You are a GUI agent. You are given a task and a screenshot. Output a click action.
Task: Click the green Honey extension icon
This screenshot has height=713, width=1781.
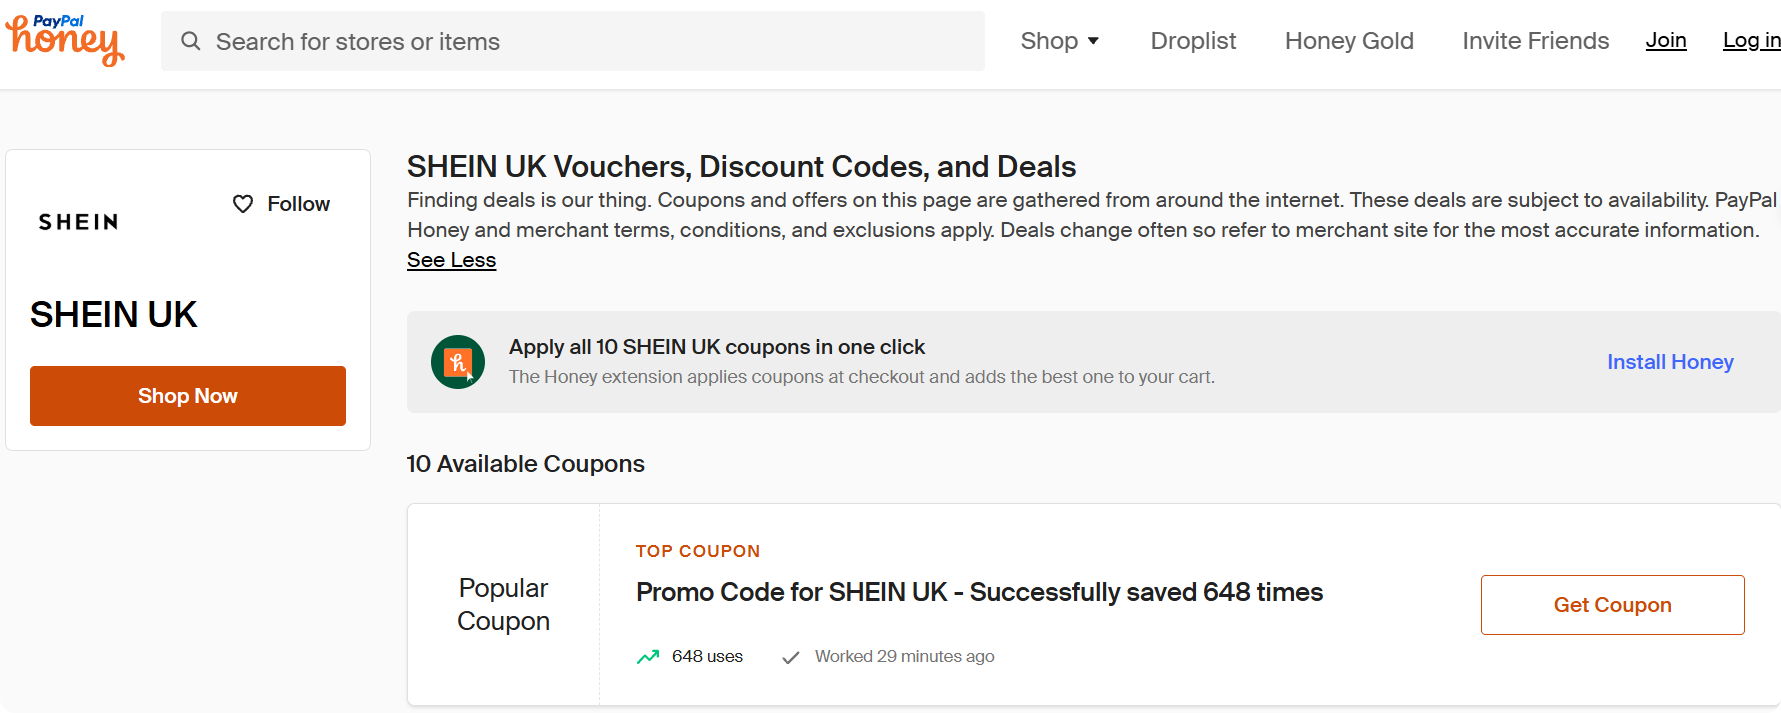tap(458, 362)
